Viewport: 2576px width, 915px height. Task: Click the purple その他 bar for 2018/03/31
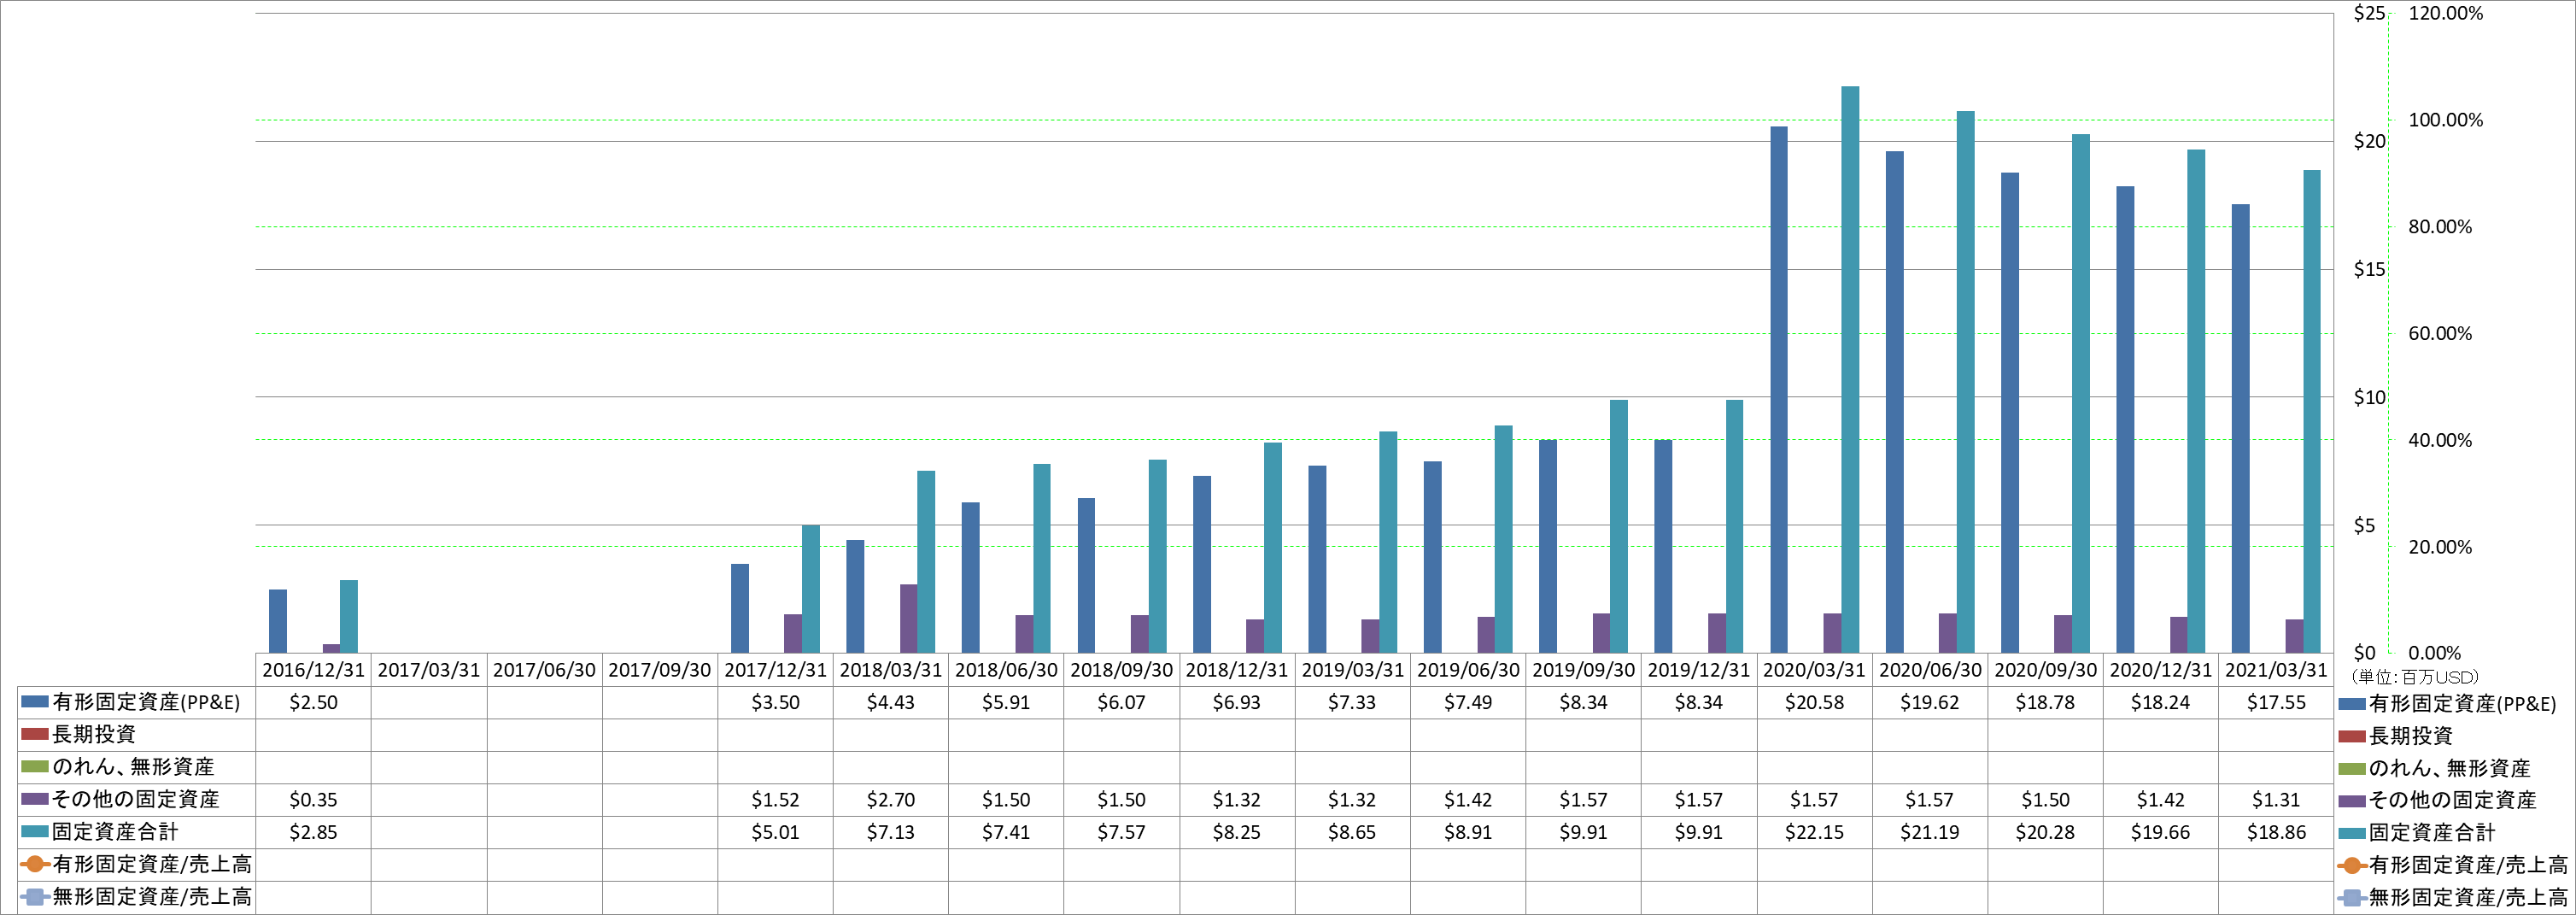(x=908, y=619)
